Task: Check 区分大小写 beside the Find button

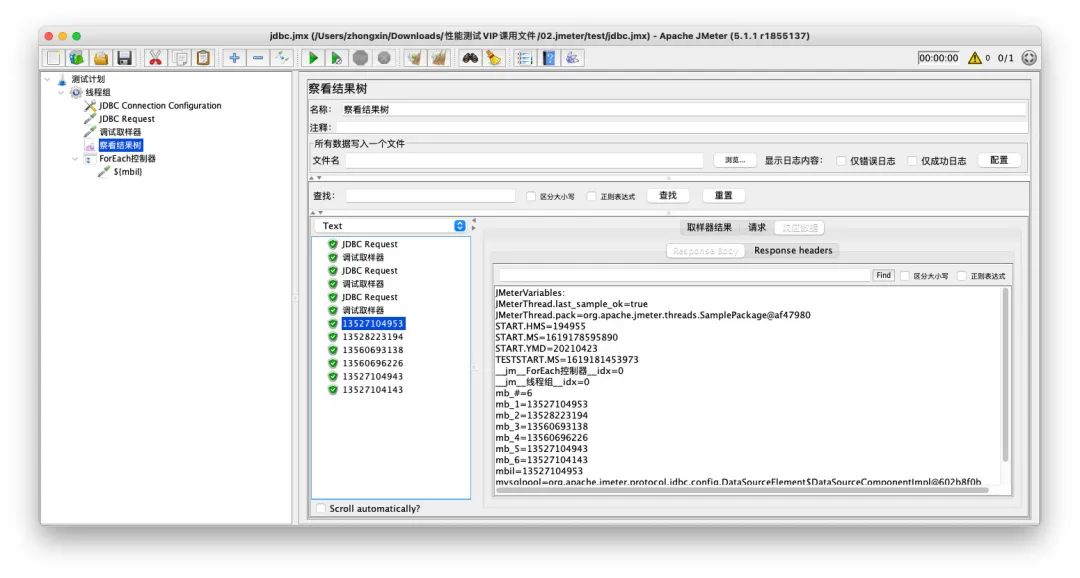Action: coord(905,276)
